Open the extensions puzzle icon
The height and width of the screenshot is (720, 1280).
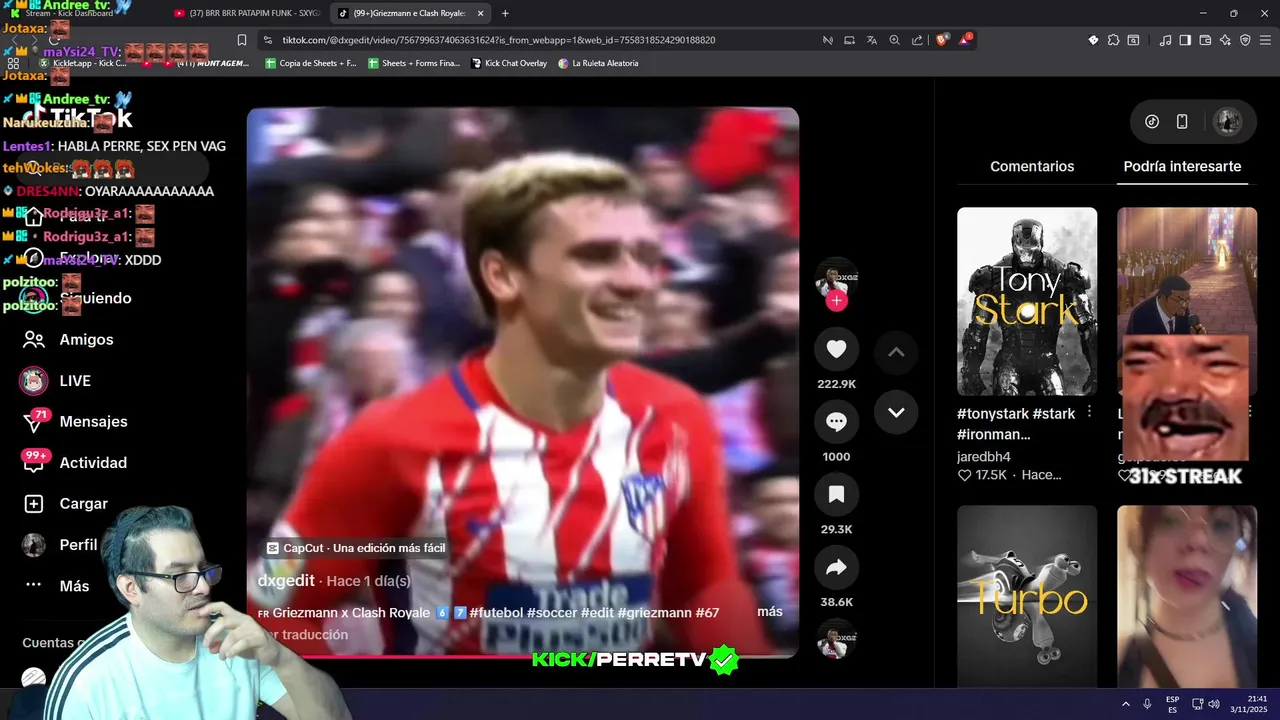[1114, 40]
